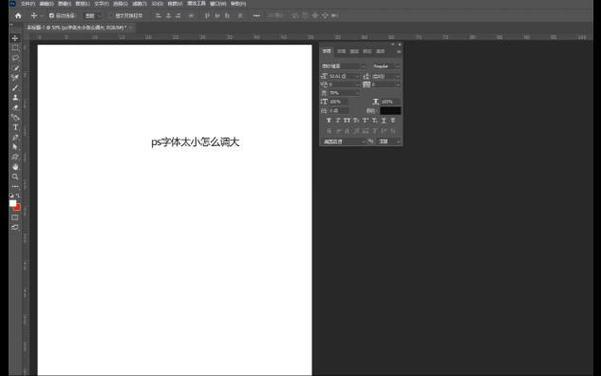Select the Rectangular Marquee tool
This screenshot has width=601, height=376.
pos(15,48)
